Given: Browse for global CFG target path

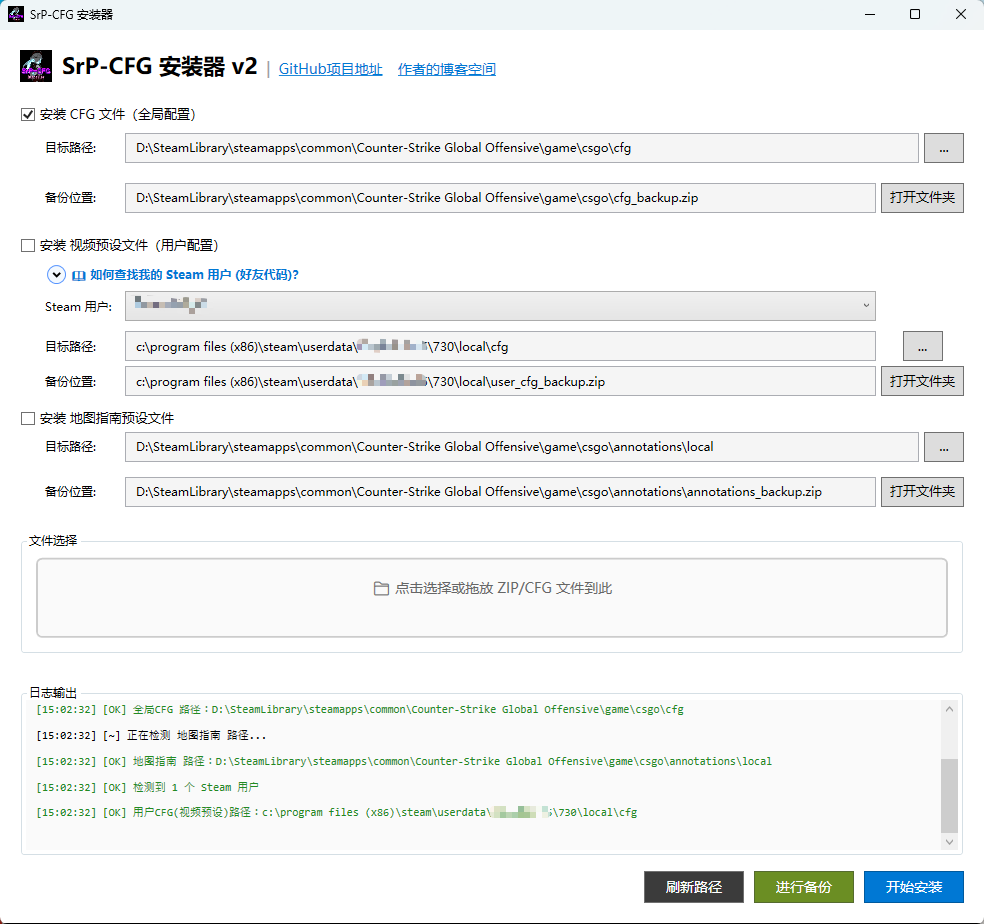Looking at the screenshot, I should (943, 148).
